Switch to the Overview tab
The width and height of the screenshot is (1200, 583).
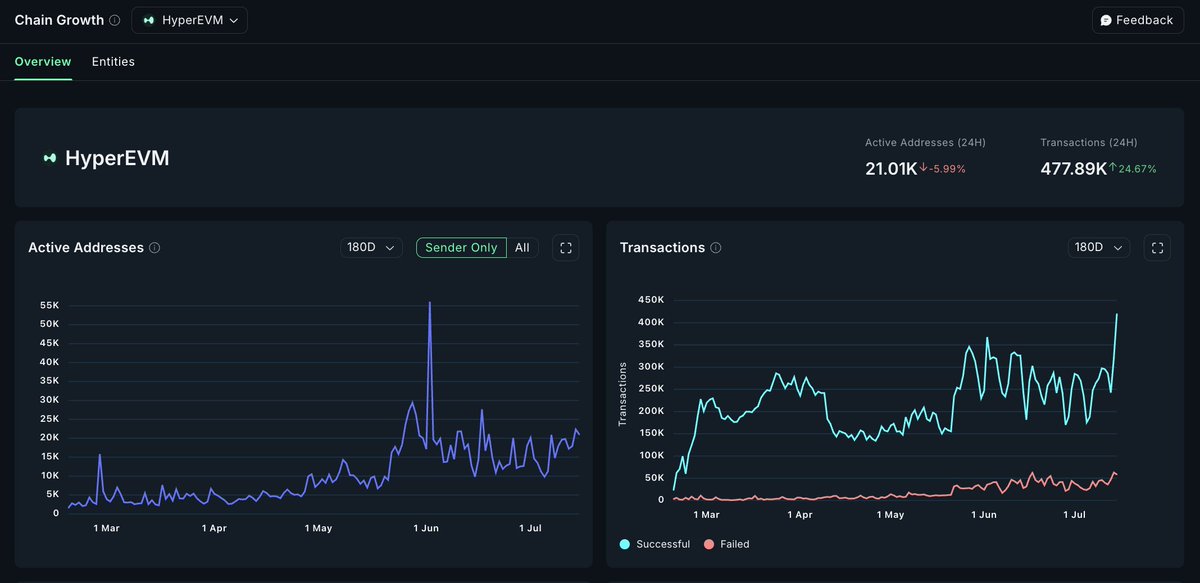(x=43, y=62)
